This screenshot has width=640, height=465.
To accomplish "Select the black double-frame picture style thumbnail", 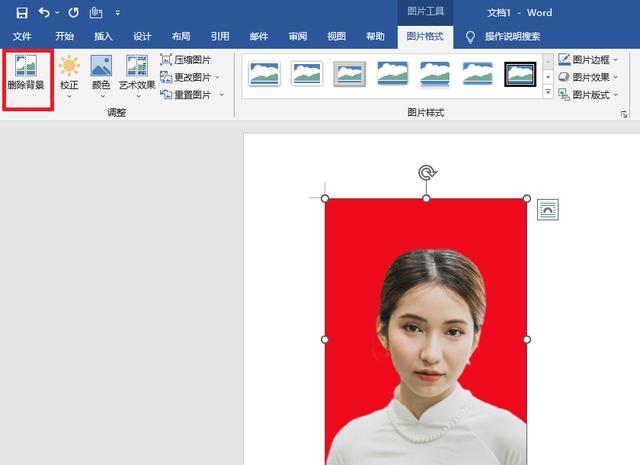I will [x=520, y=74].
